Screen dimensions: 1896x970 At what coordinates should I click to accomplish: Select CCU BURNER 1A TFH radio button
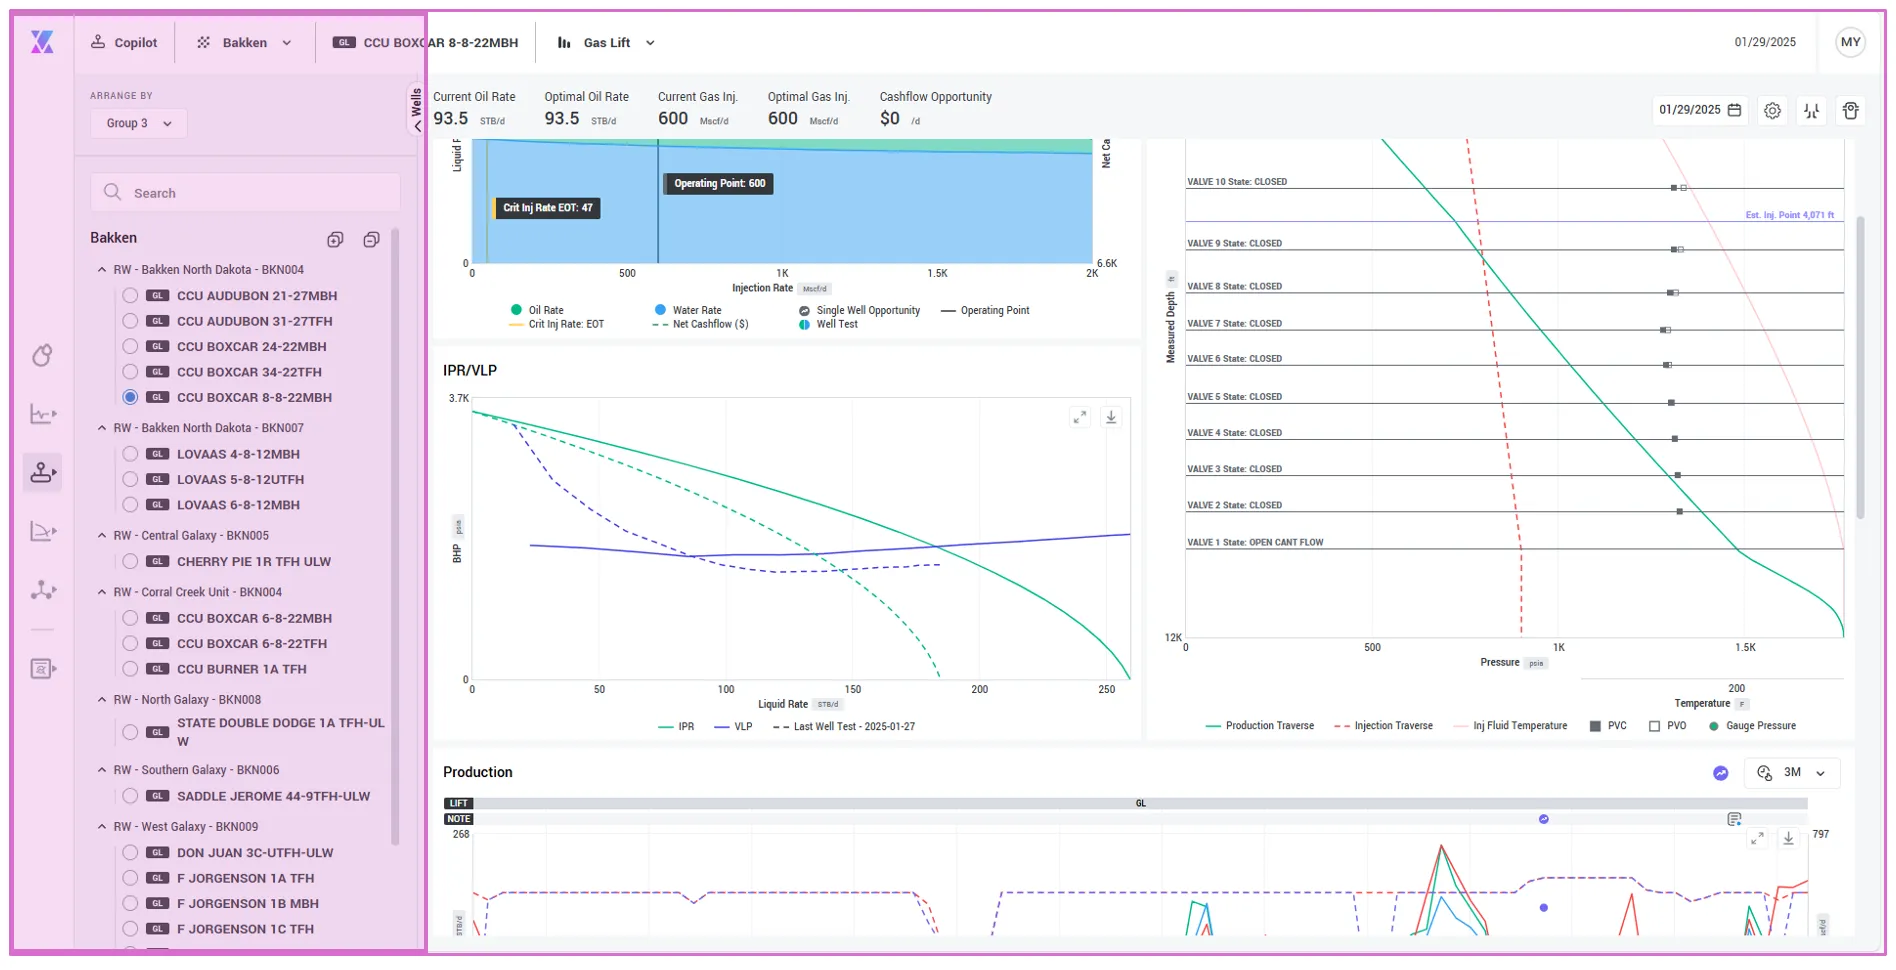tap(130, 669)
